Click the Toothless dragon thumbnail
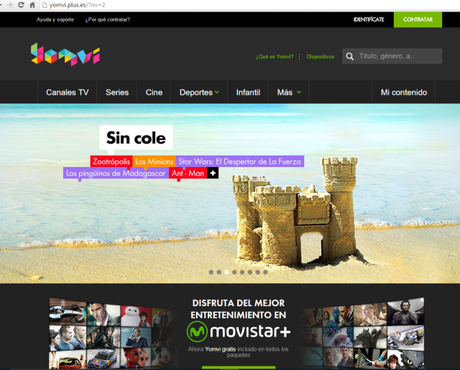The image size is (460, 370). [406, 359]
